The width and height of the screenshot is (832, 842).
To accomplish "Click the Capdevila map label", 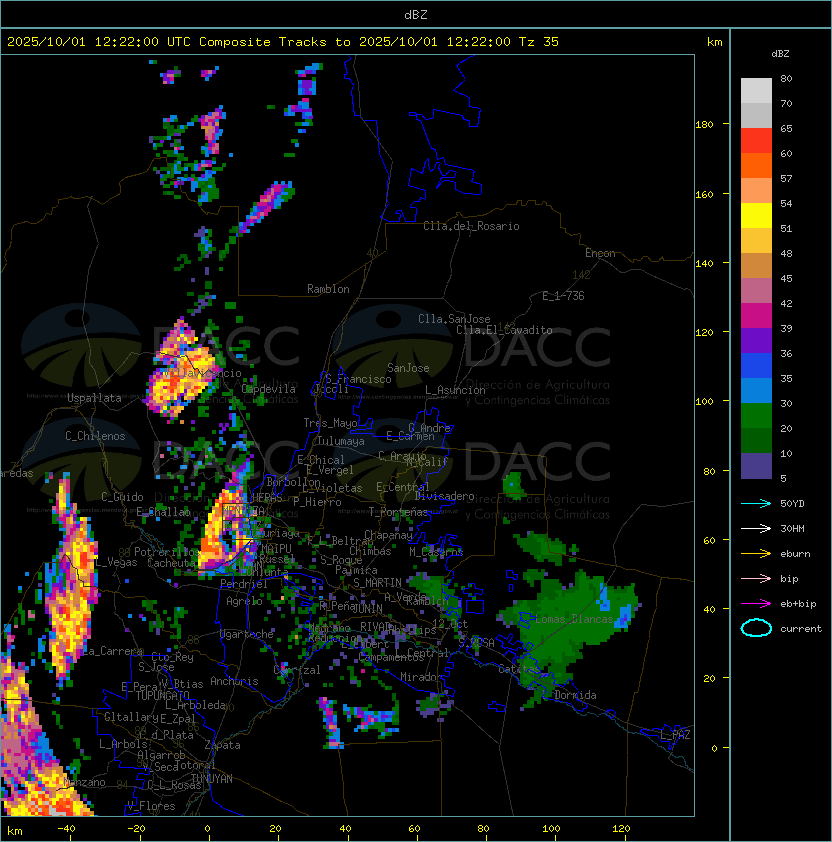I will point(268,389).
